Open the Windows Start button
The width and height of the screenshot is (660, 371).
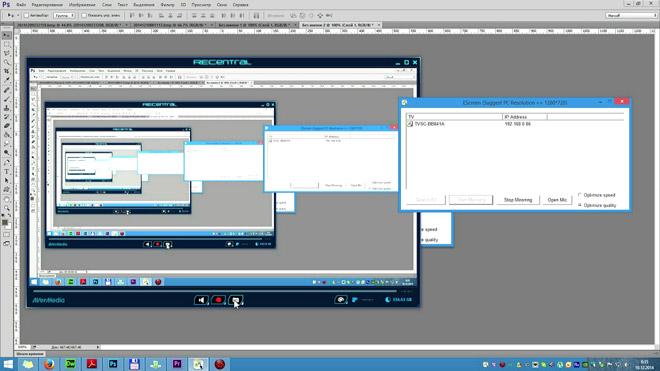coord(8,364)
